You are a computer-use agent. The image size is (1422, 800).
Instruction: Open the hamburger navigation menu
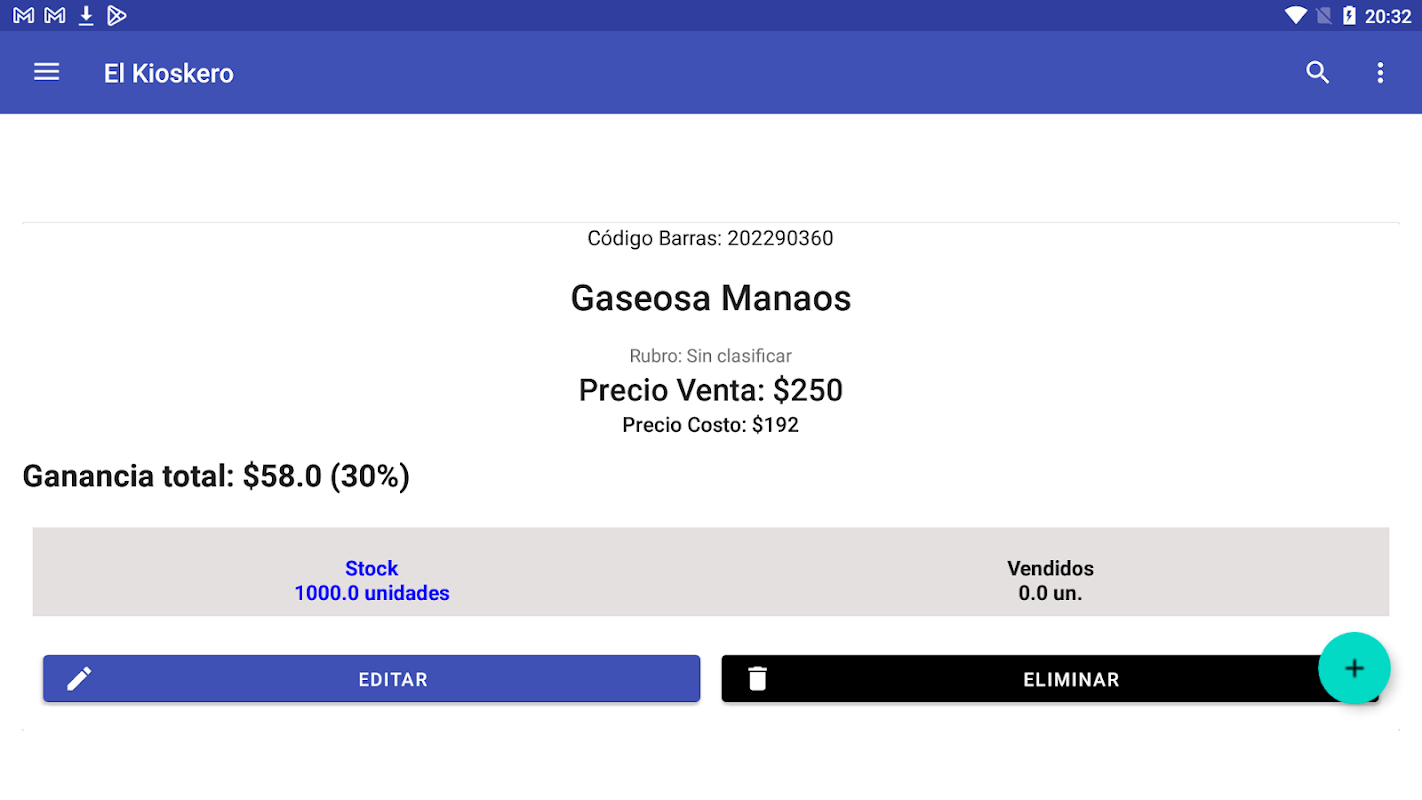47,72
